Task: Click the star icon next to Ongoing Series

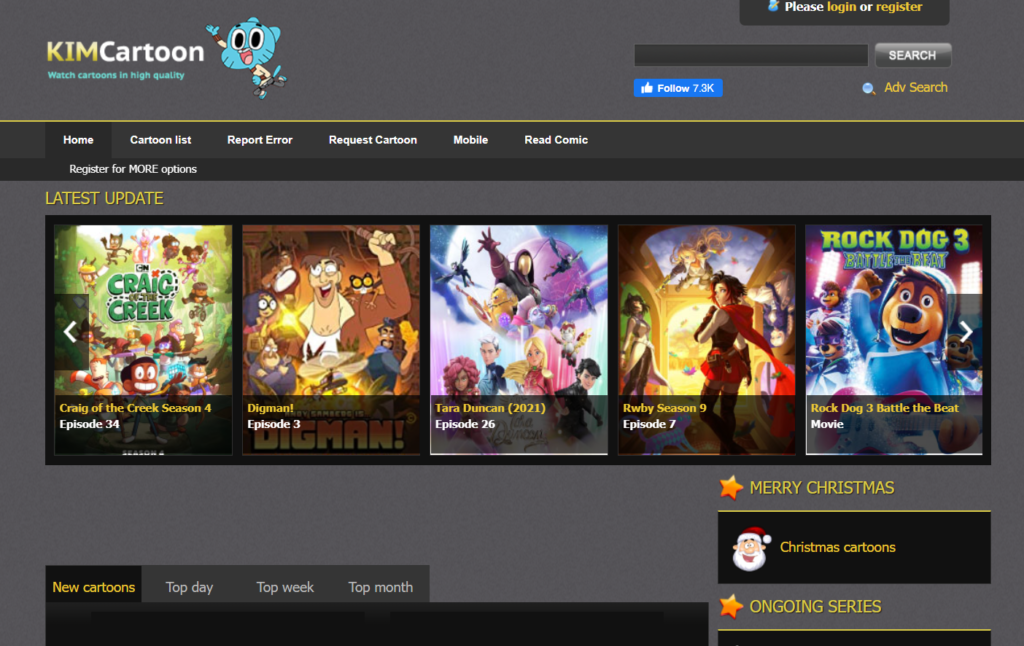Action: [731, 607]
